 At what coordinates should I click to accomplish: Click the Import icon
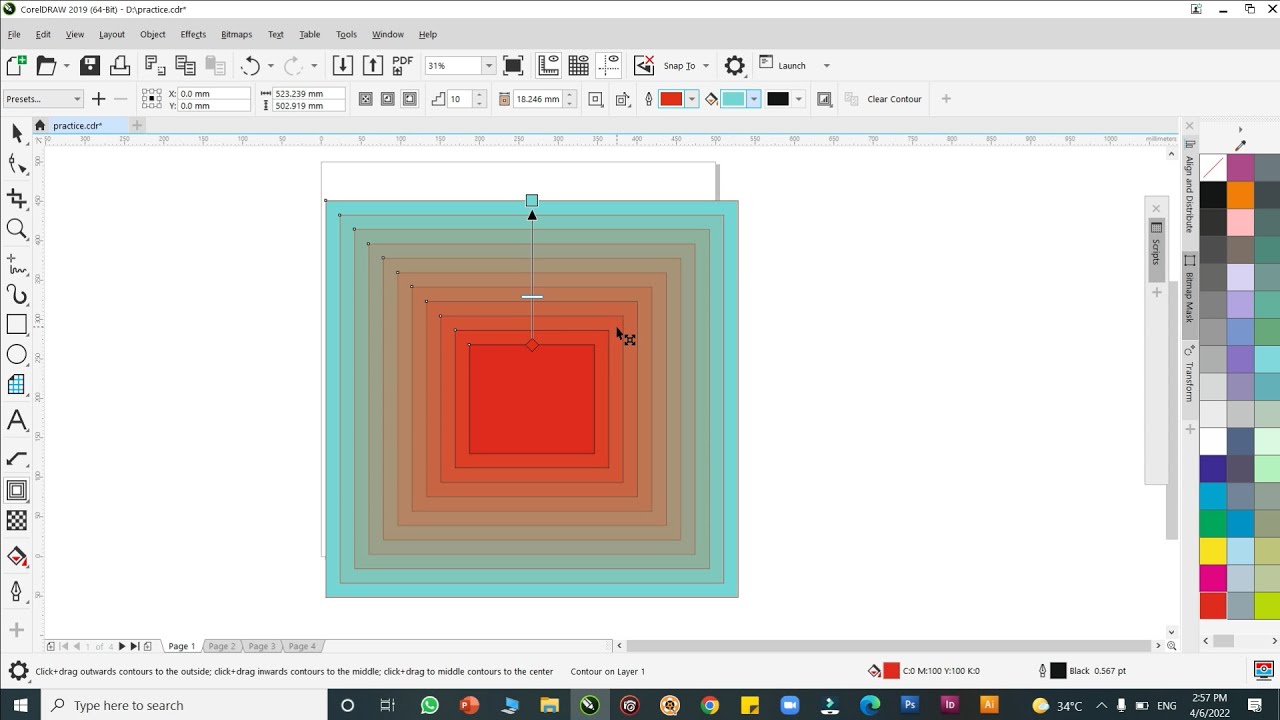[342, 66]
